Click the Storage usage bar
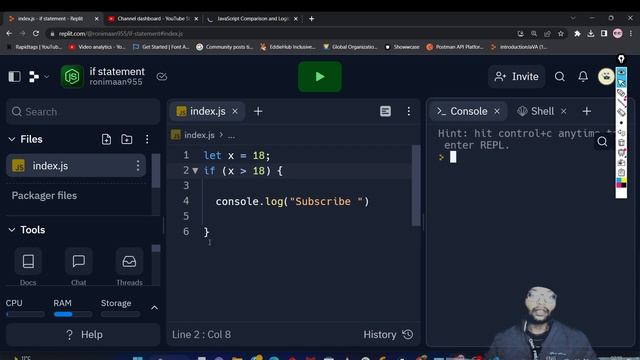The height and width of the screenshot is (360, 640). pos(120,314)
